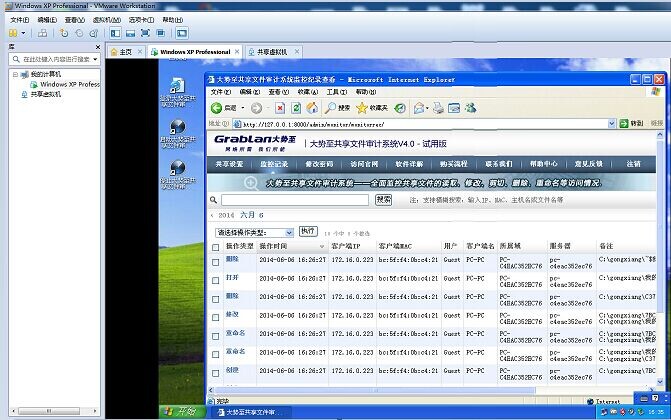Check the 打开 record's checkbox
Screen dimensions: 671x420
pyautogui.click(x=215, y=281)
